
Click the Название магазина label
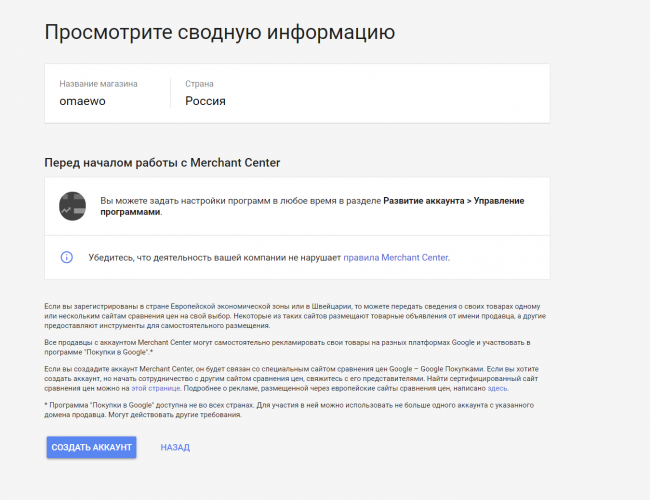pyautogui.click(x=98, y=84)
